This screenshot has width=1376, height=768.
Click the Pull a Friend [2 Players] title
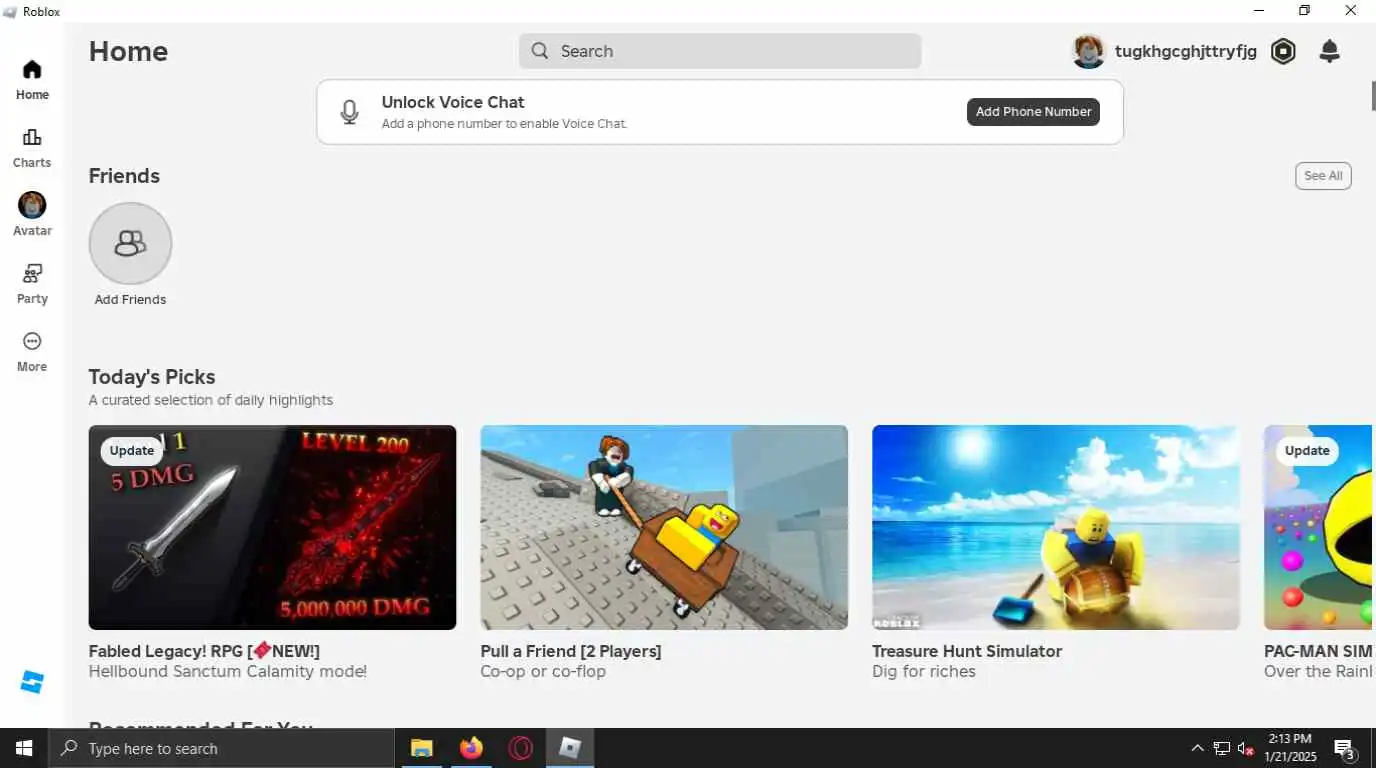pos(571,651)
